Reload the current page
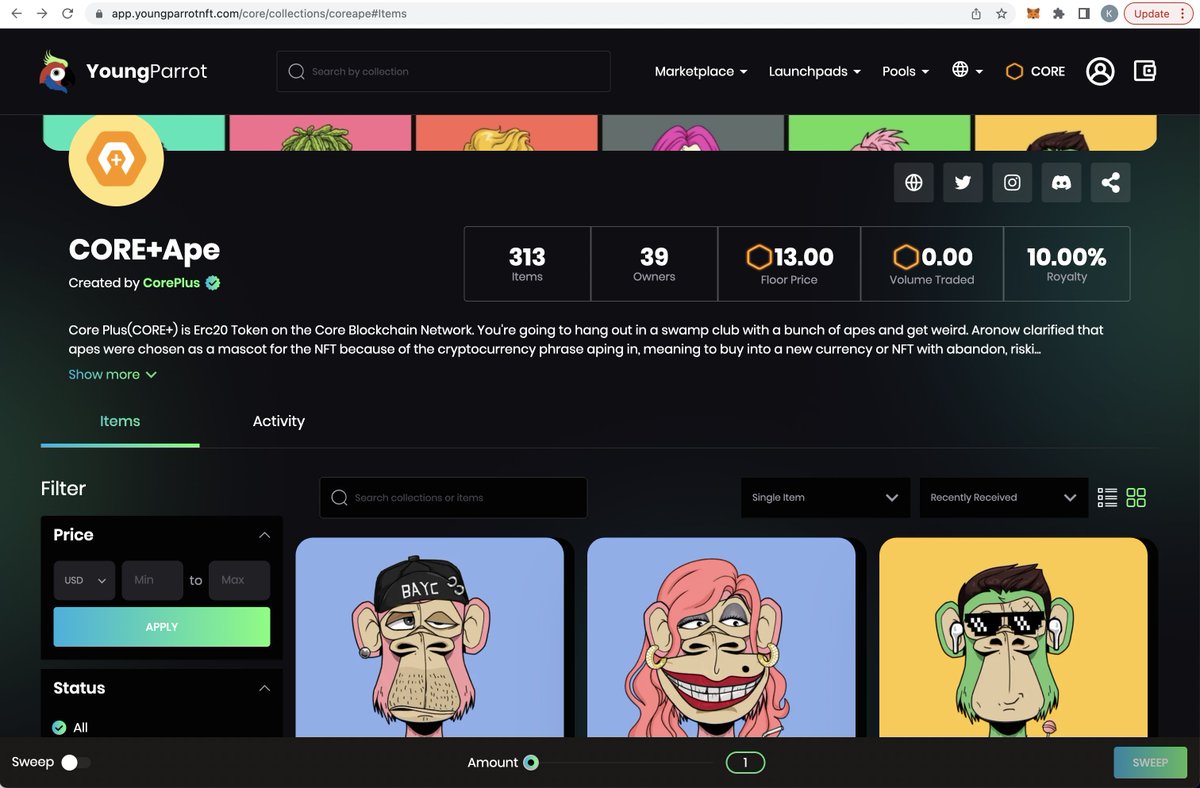1200x788 pixels. click(x=68, y=14)
